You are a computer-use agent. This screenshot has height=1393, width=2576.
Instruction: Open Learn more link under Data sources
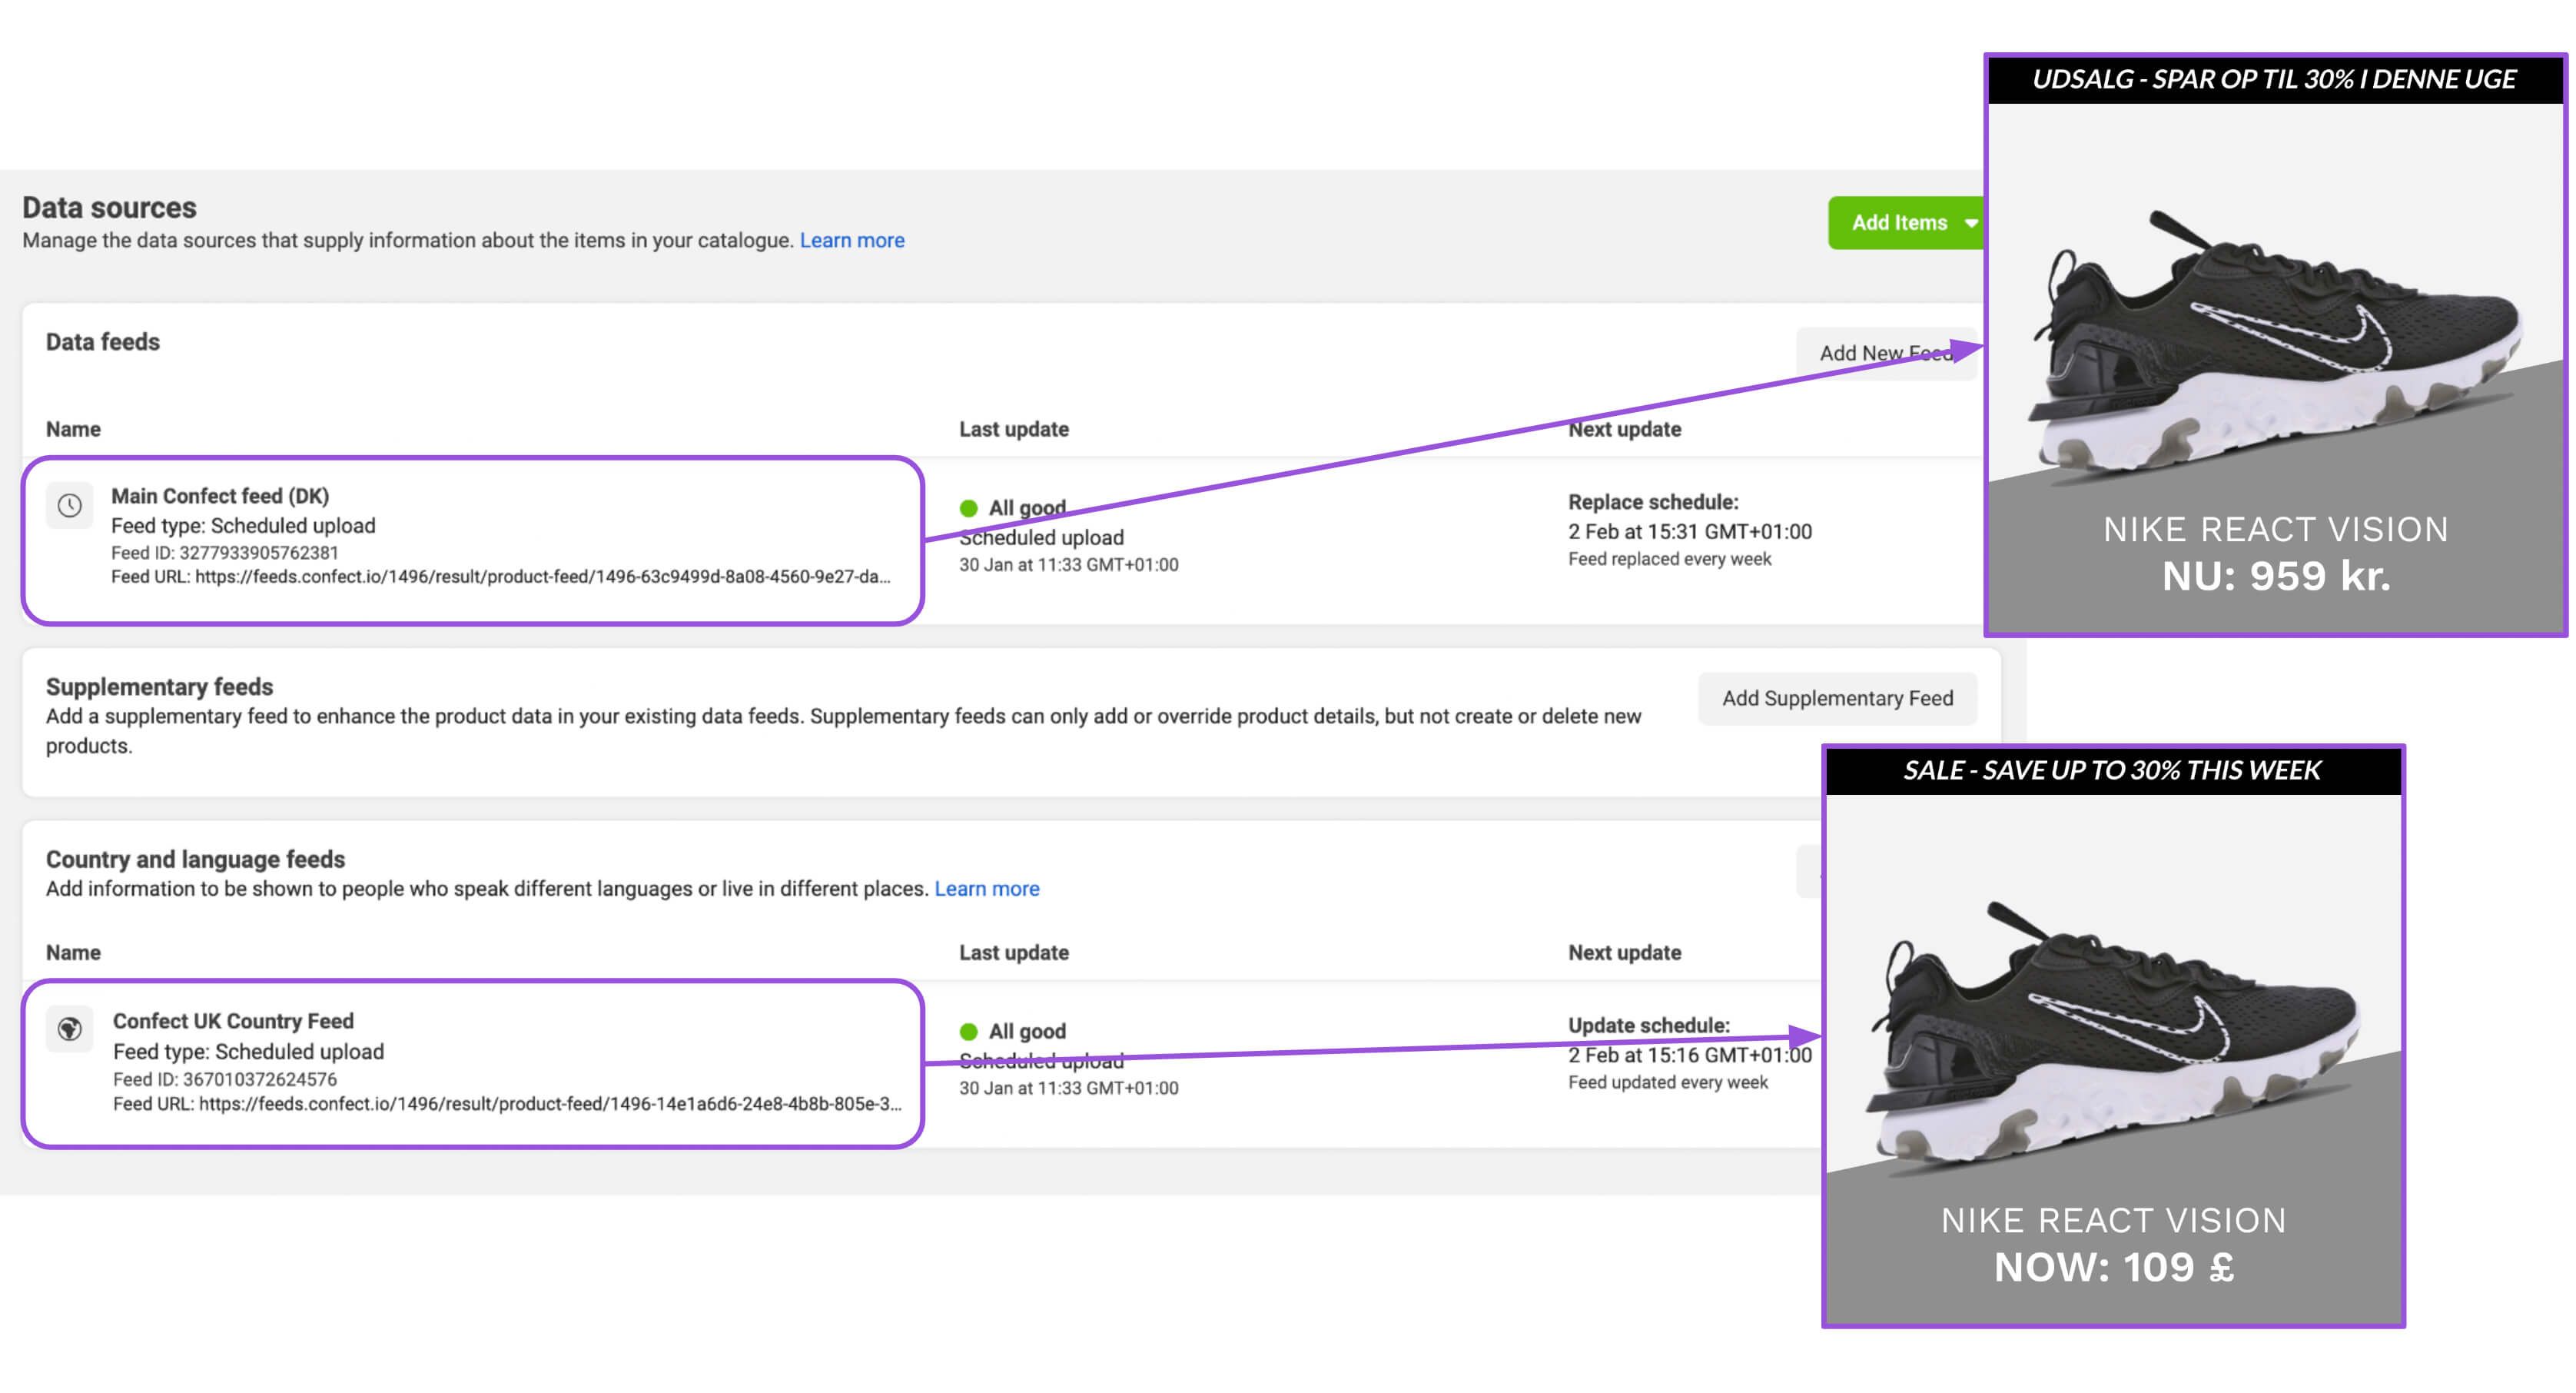click(852, 240)
